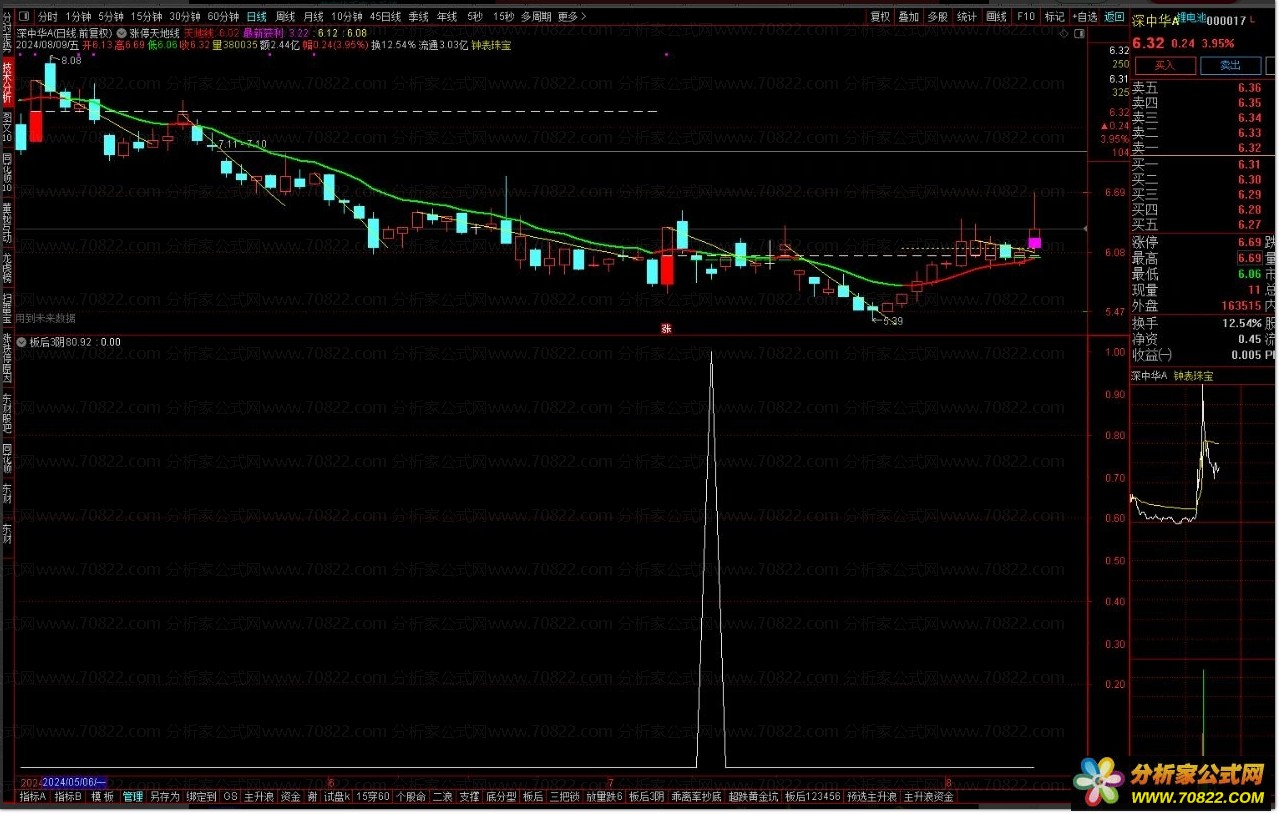This screenshot has width=1281, height=814.
Task: Click the 买入 buy button
Action: pos(1166,65)
